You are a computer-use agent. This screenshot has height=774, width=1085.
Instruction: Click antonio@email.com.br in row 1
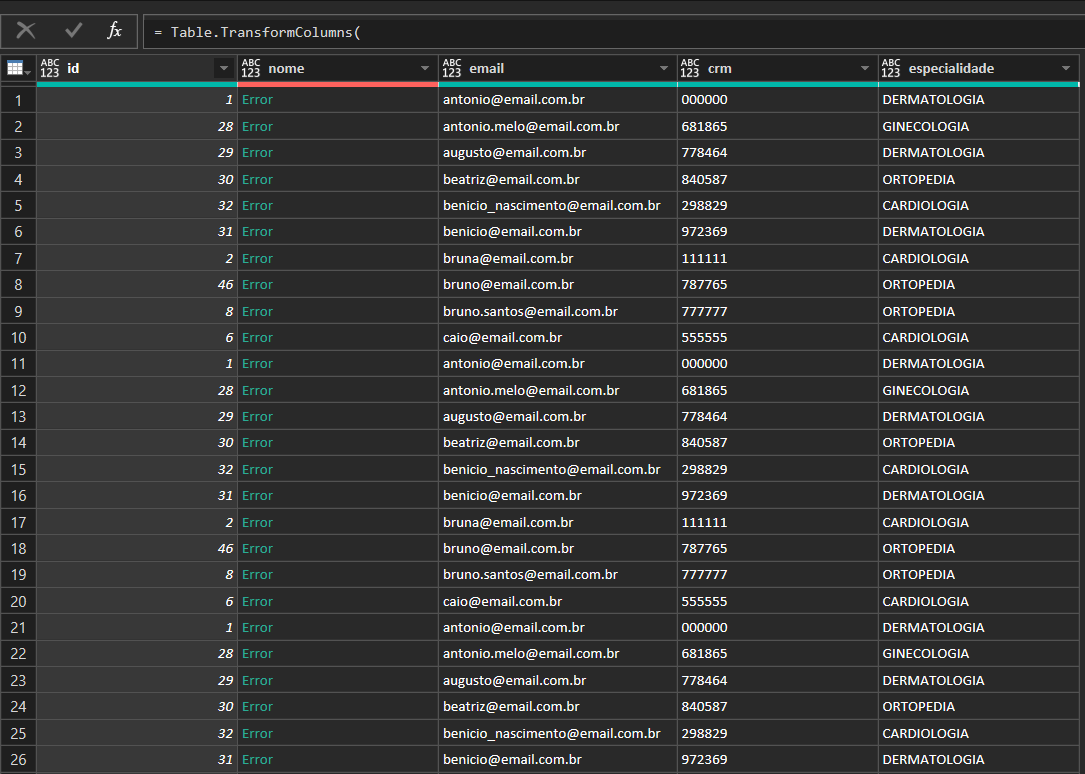[513, 100]
